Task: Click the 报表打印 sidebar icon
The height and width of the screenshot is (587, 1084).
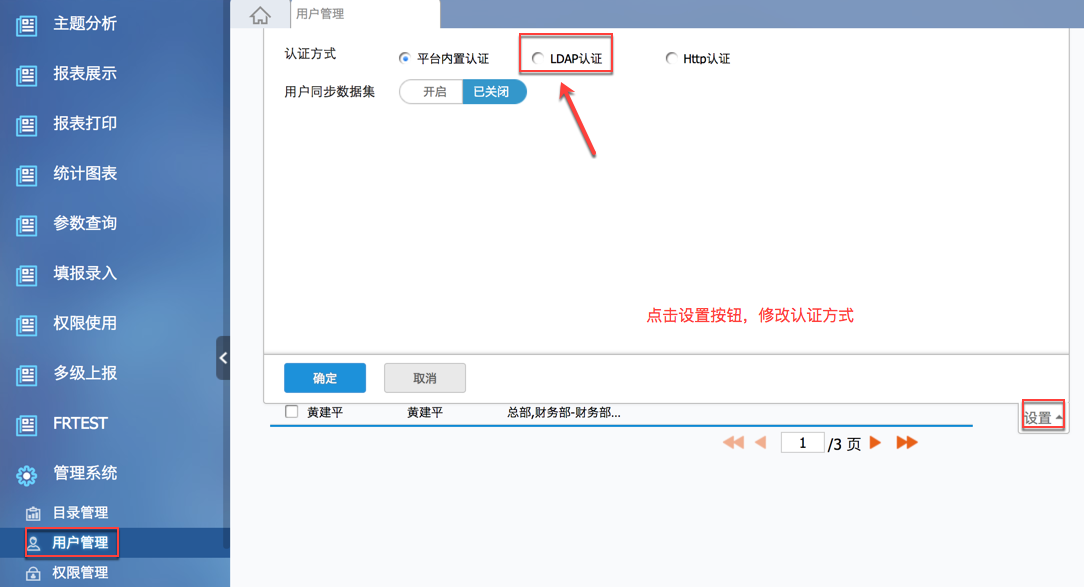Action: pyautogui.click(x=26, y=125)
